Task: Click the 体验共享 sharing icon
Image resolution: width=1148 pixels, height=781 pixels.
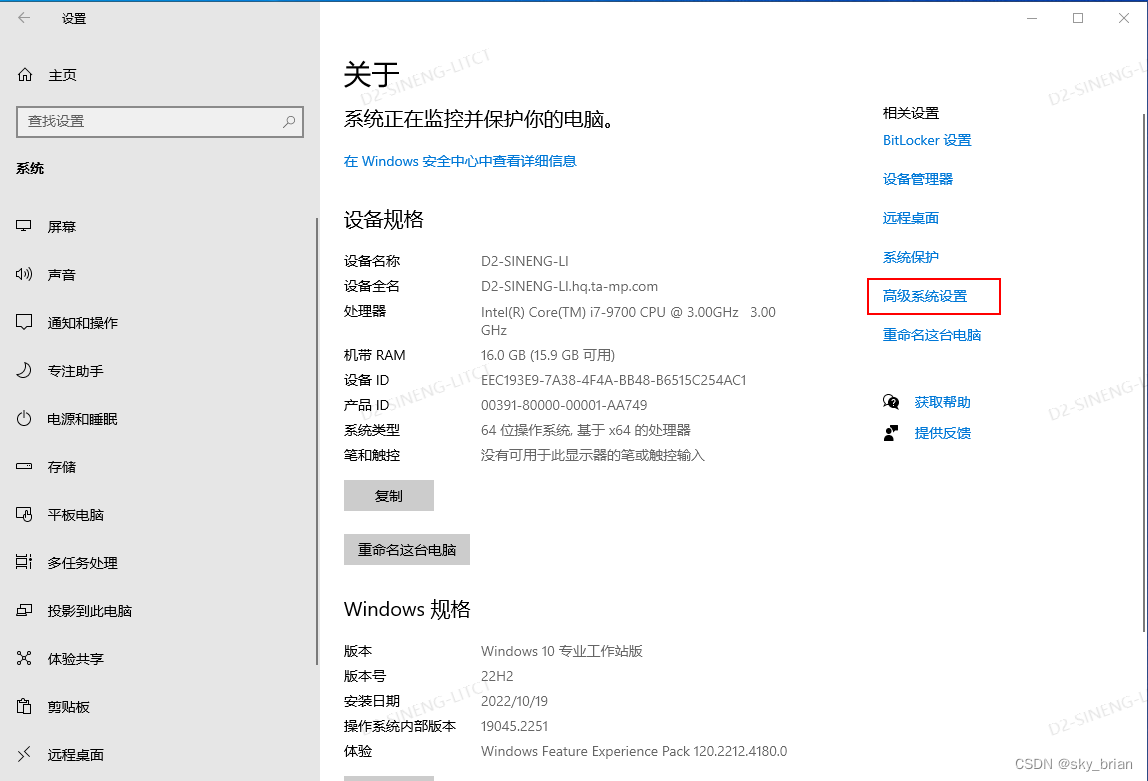Action: [x=24, y=658]
